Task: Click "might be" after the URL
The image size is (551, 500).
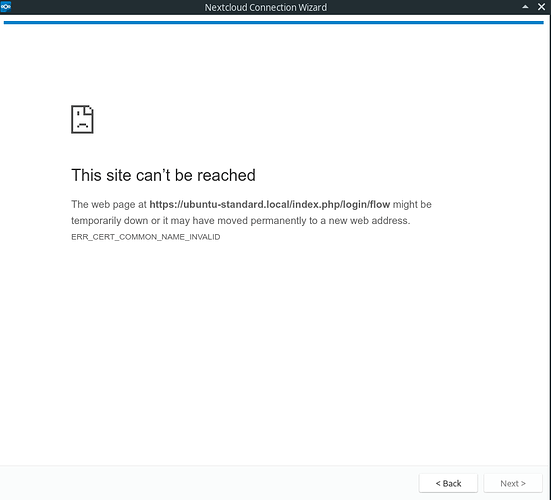Action: 412,204
